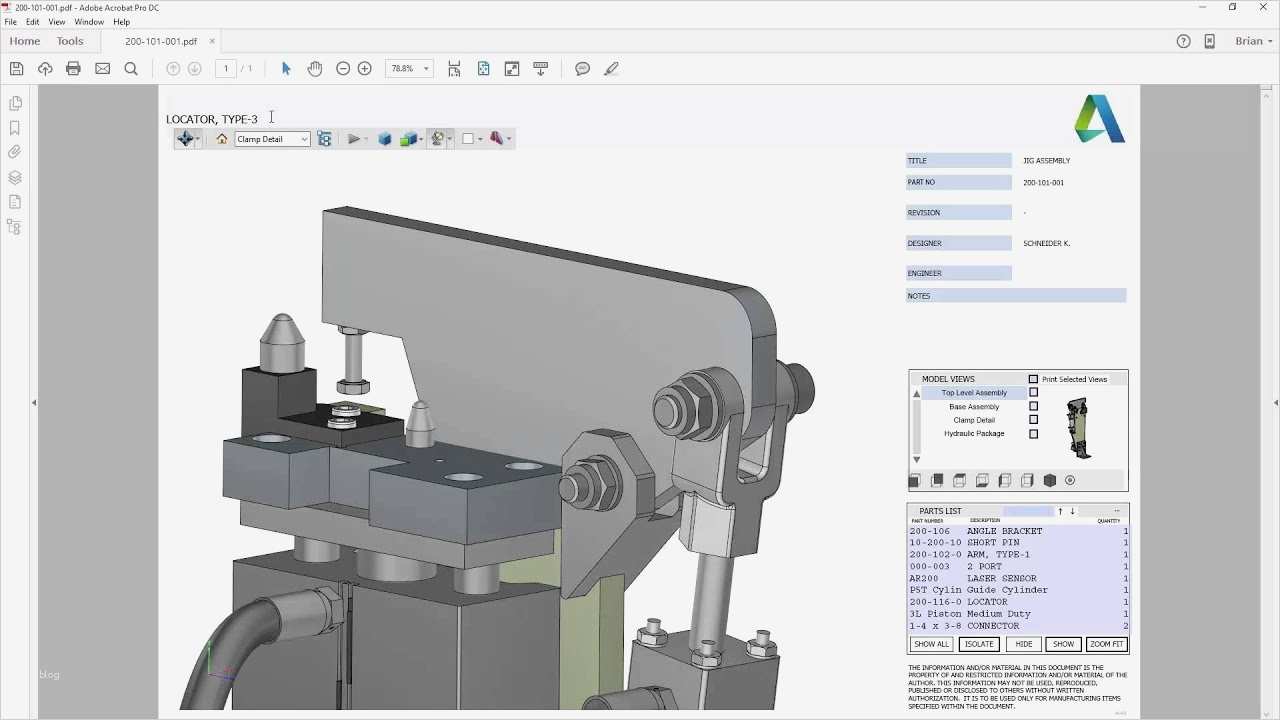Screen dimensions: 1280x720
Task: Switch to the Tools tab
Action: (70, 41)
